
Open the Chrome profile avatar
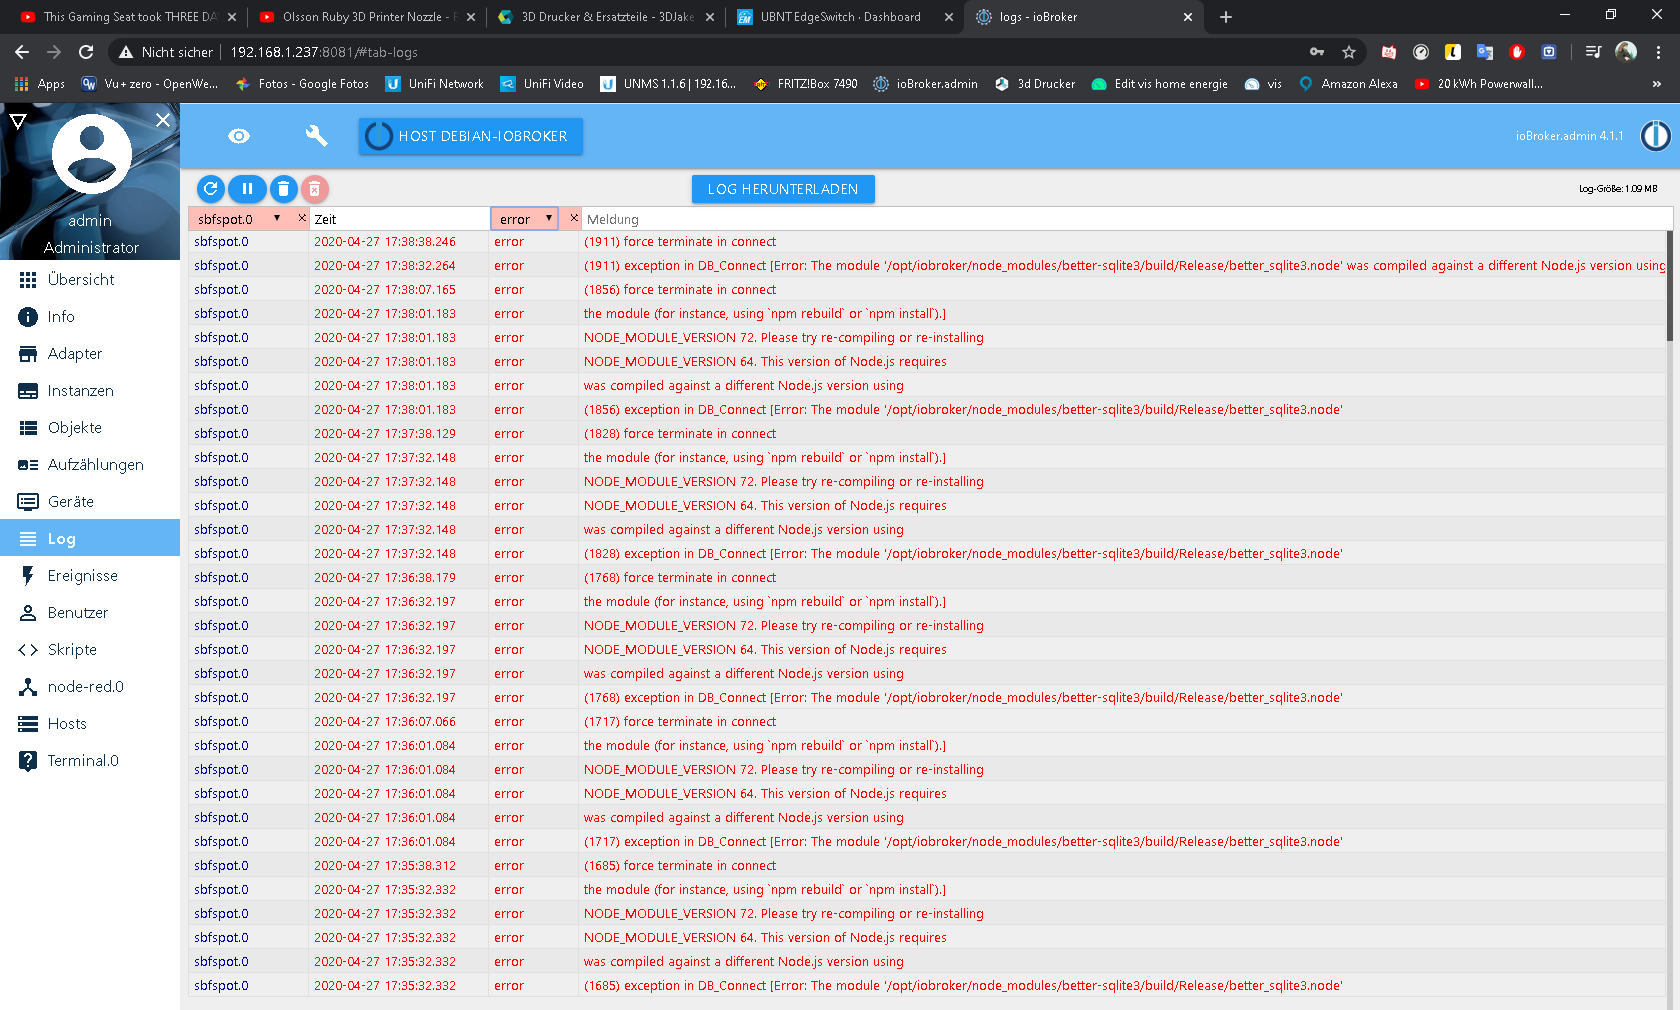(x=1626, y=52)
